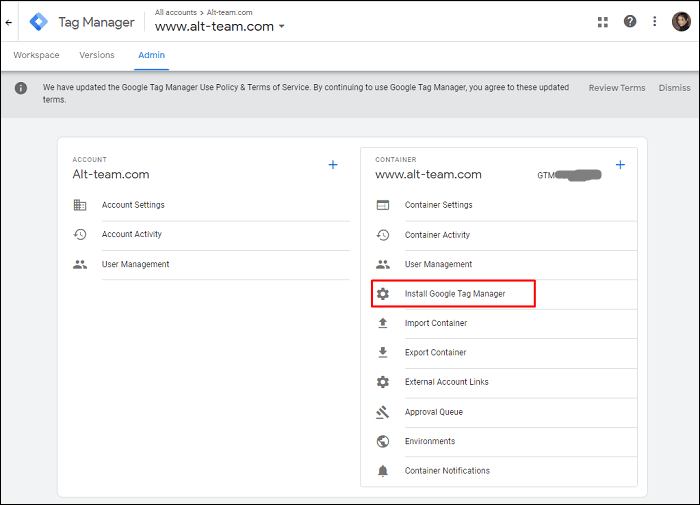Dismiss the policy update banner
700x505 pixels.
[x=675, y=88]
